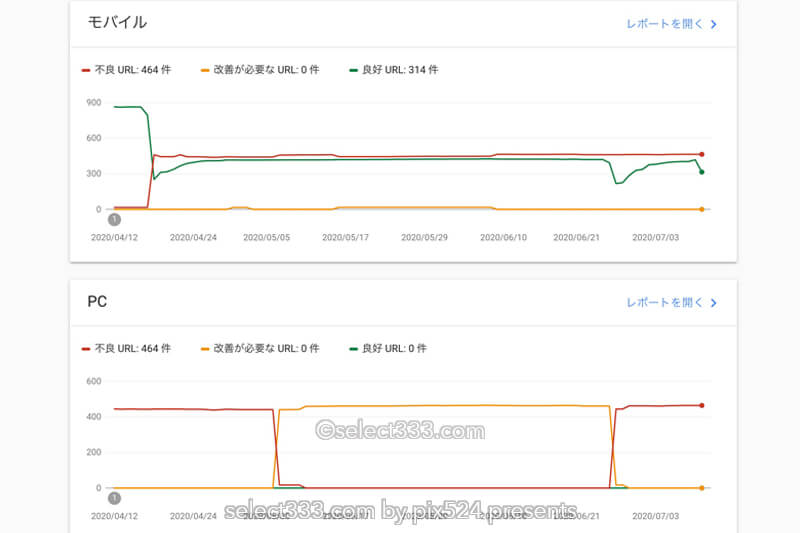This screenshot has width=800, height=533.
Task: Select 不良 URL: 464 件 legend in PC chart
Action: (x=127, y=348)
